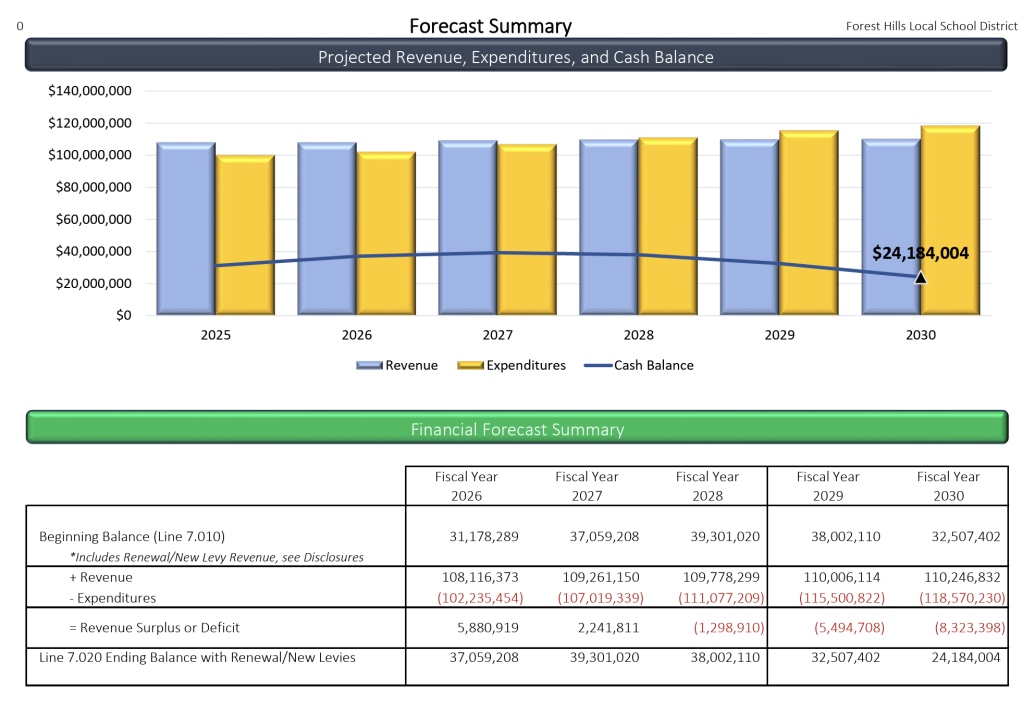Click the $140,000,000 y-axis label
The width and height of the screenshot is (1035, 701).
coord(90,91)
